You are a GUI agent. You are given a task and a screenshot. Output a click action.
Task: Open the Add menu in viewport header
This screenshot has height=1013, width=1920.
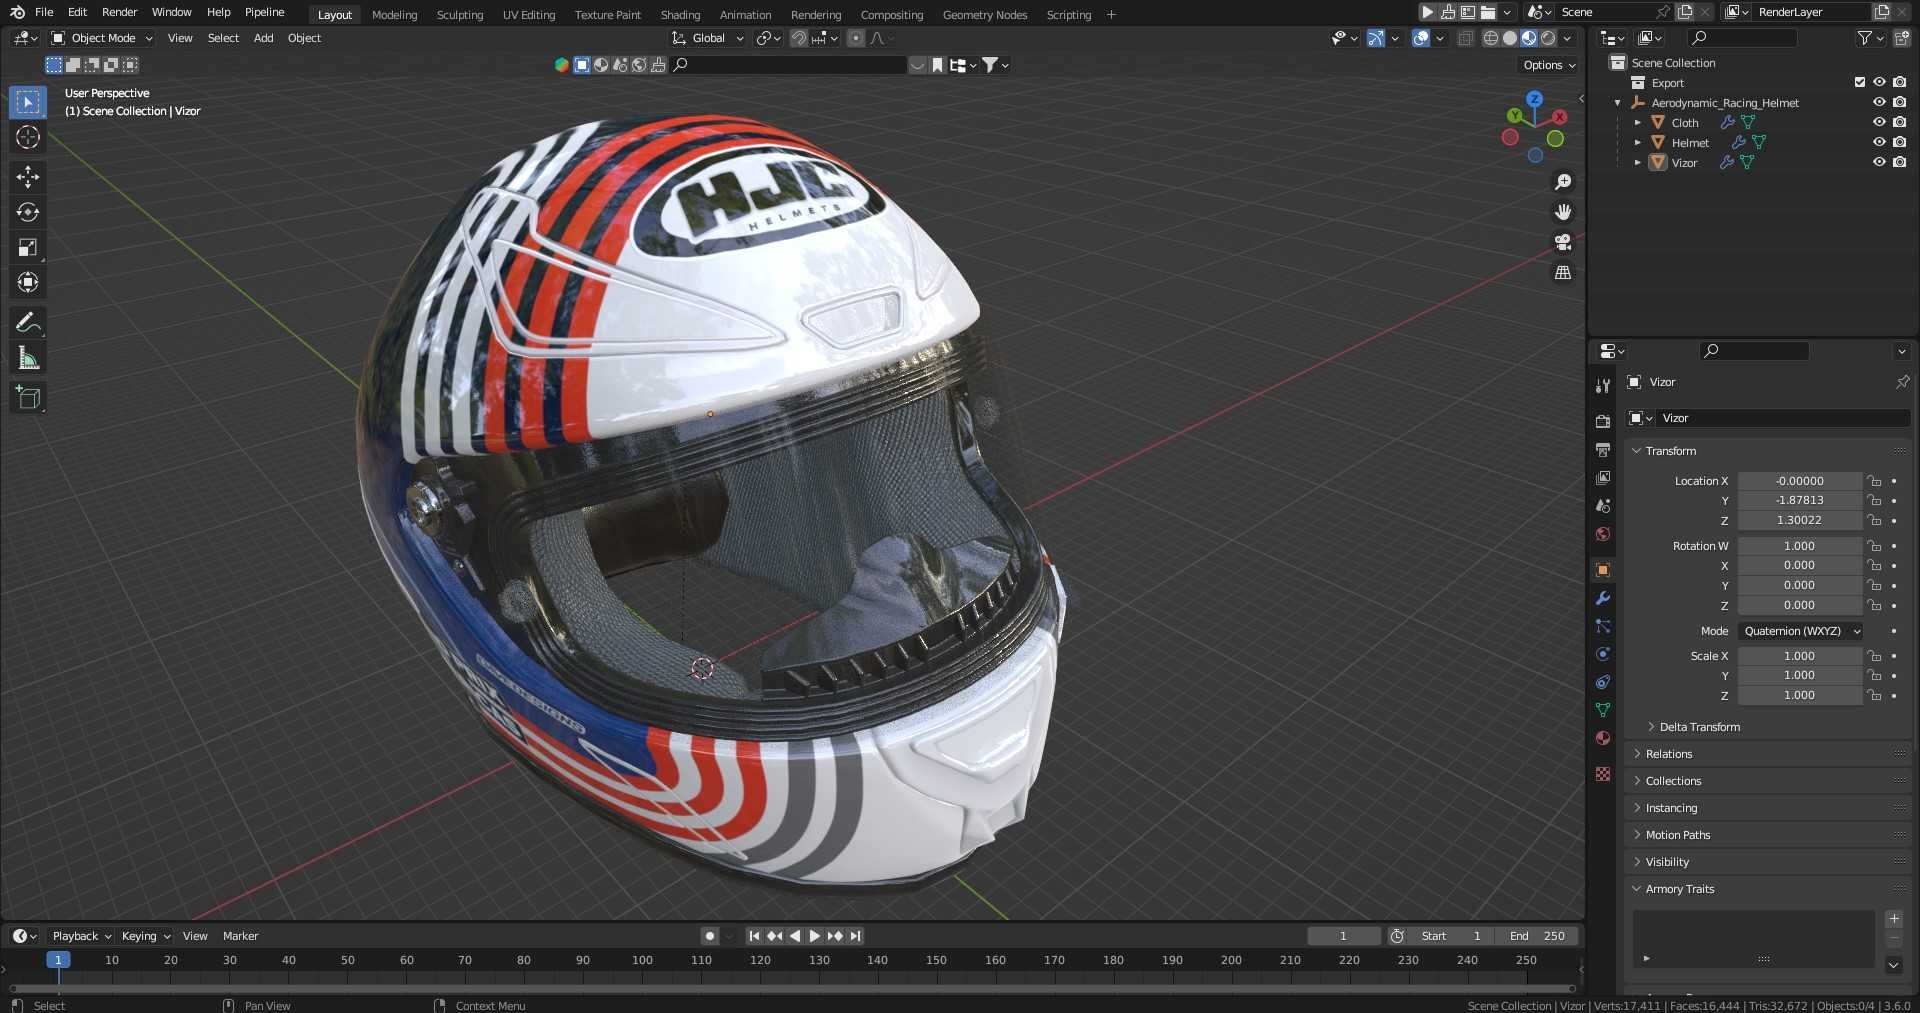263,38
